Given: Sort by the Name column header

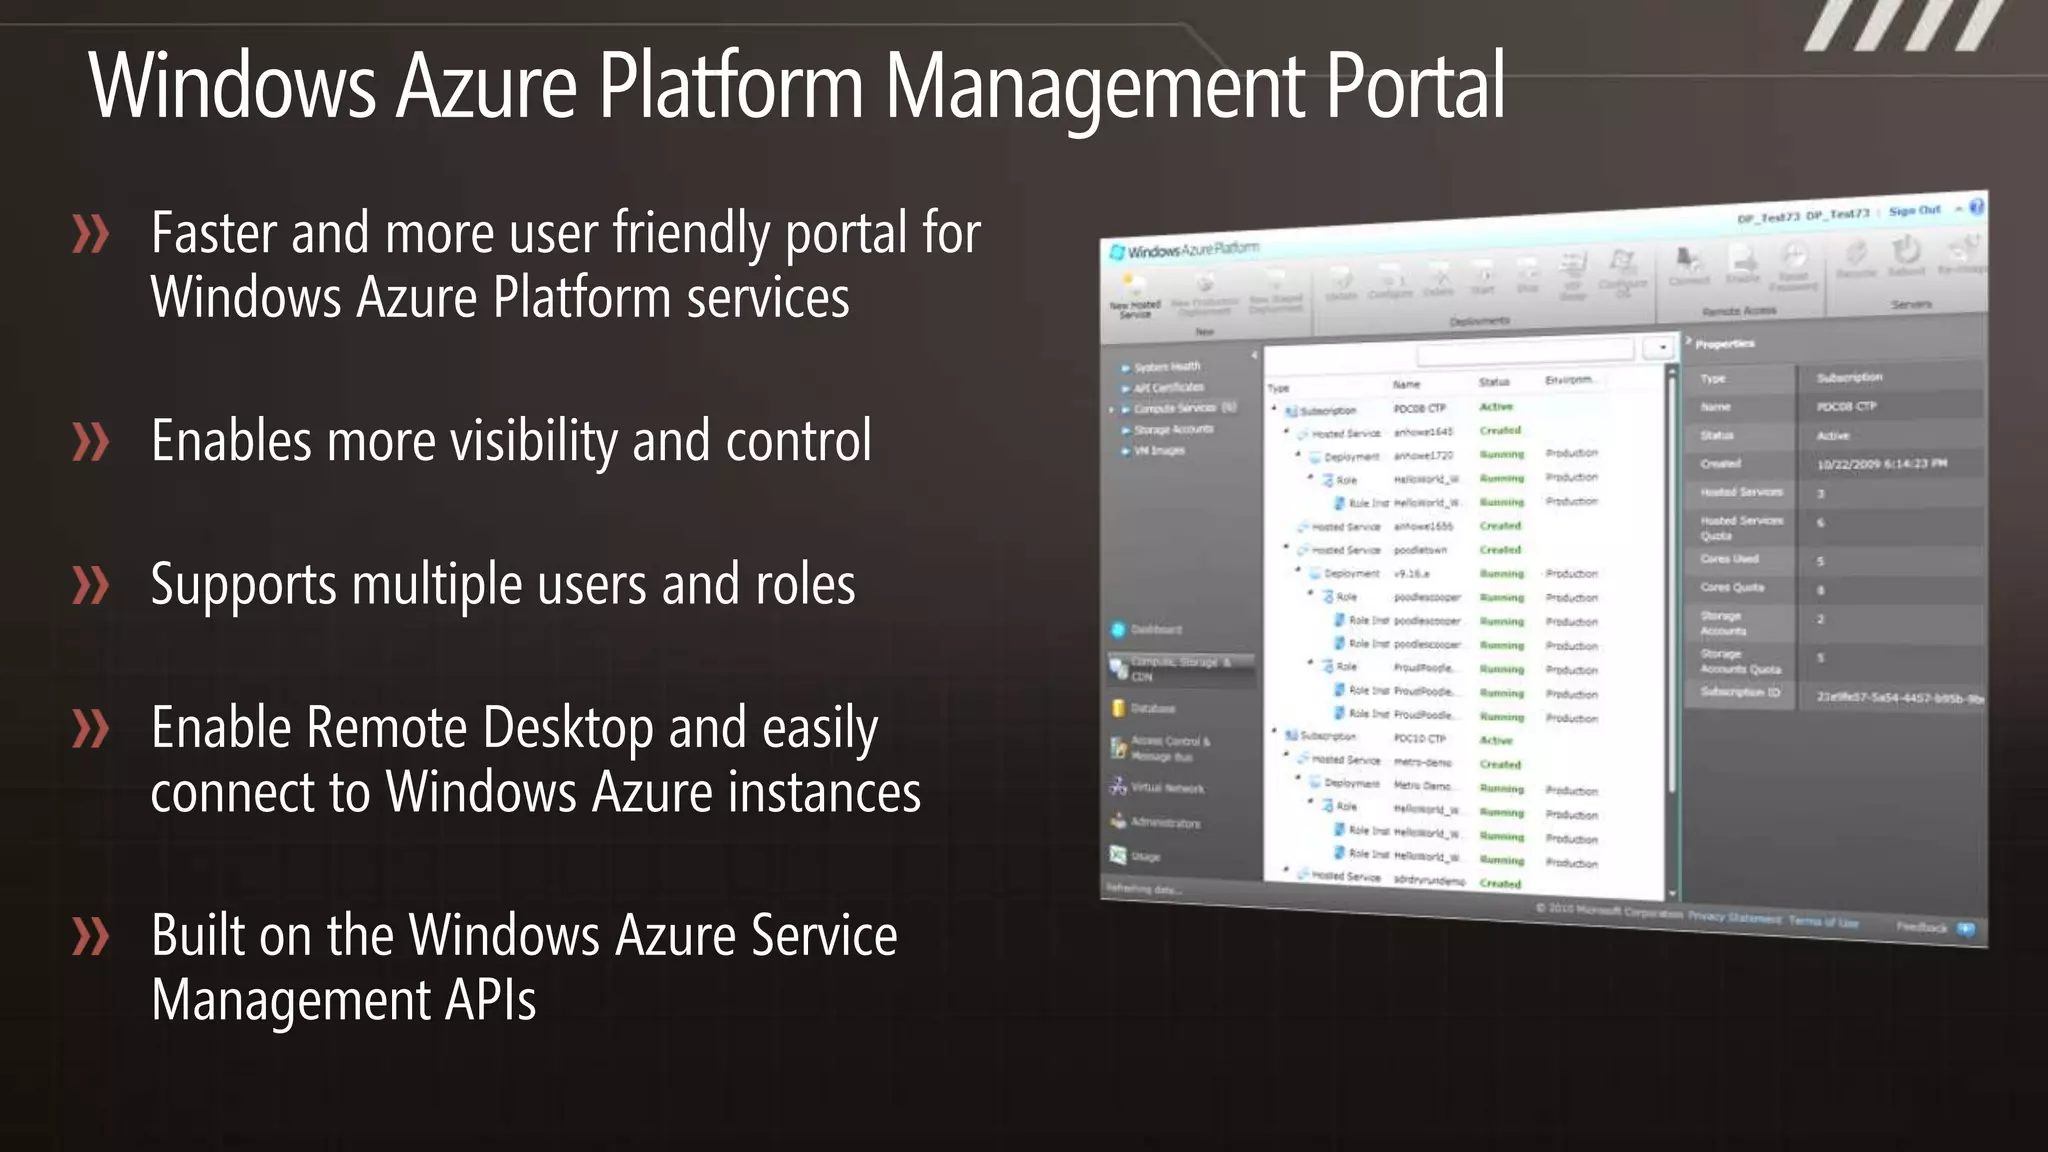Looking at the screenshot, I should (x=1407, y=384).
